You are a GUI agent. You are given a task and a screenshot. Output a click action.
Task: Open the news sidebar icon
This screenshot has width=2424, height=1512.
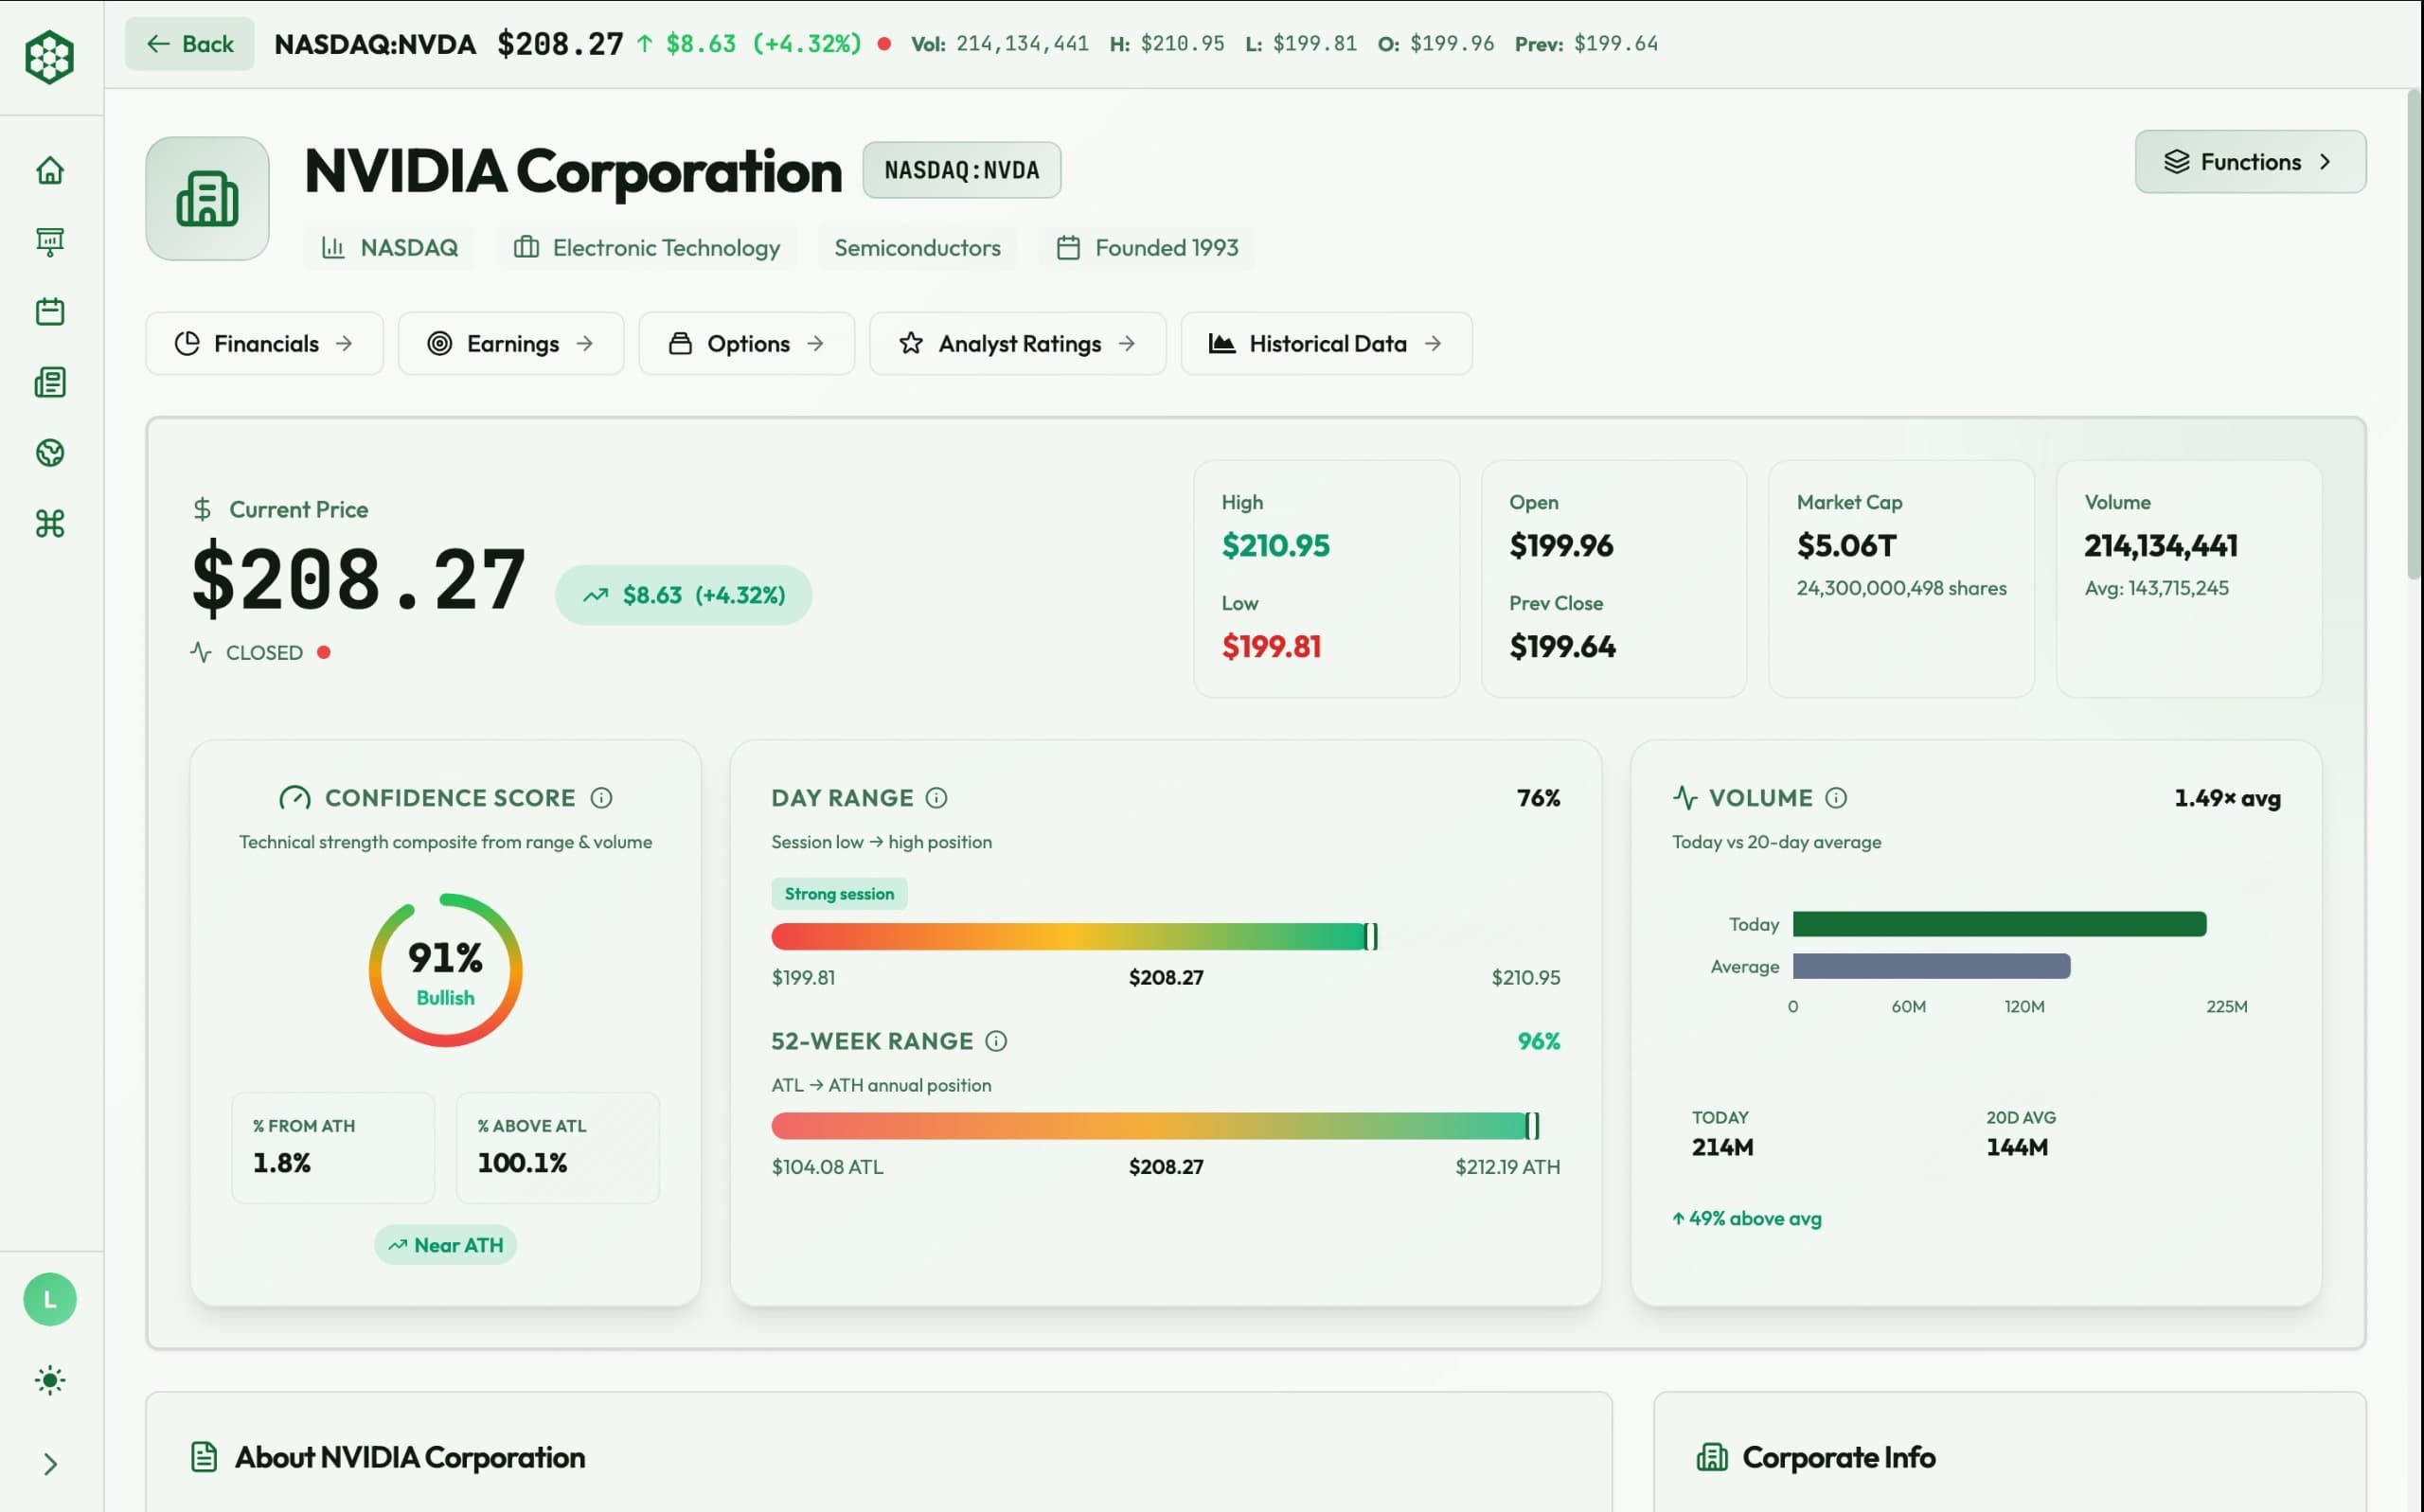(x=50, y=382)
